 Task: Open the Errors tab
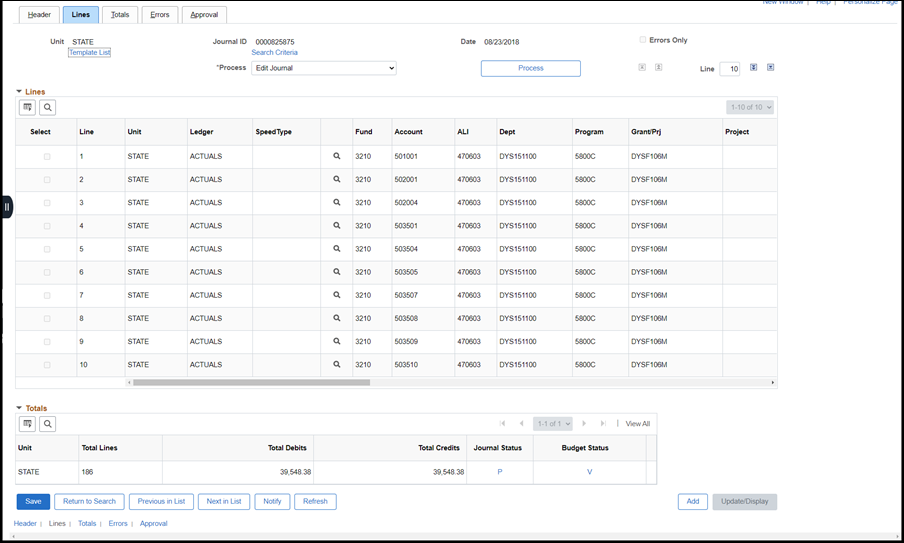(x=160, y=15)
